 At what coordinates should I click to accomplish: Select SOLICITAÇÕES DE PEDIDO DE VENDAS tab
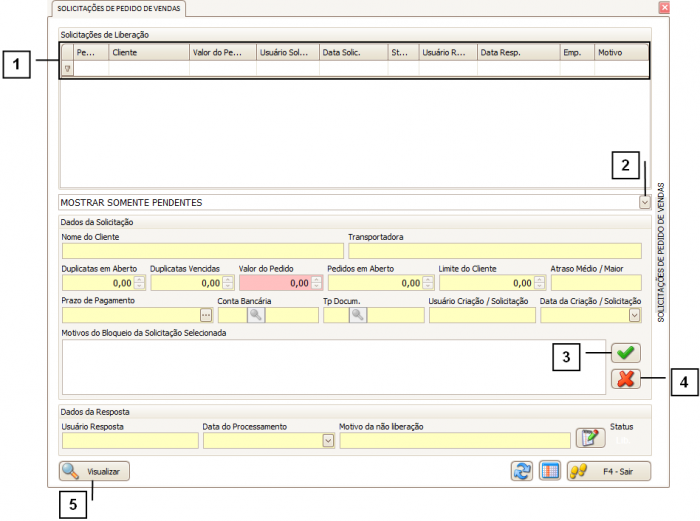pyautogui.click(x=119, y=8)
